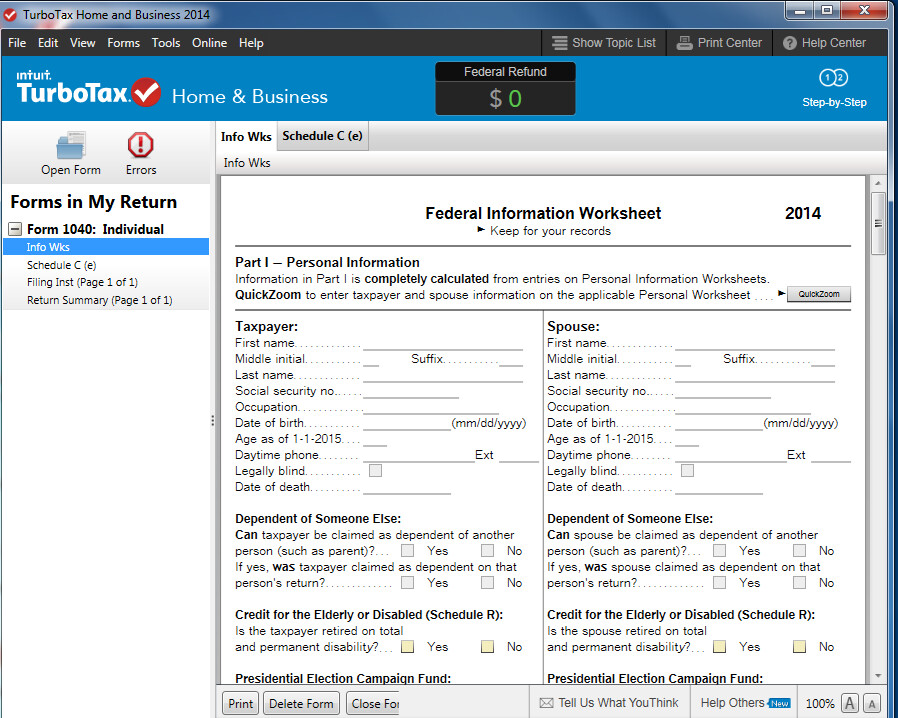Click taxpayer Social security no. field
898x718 pixels.
411,391
